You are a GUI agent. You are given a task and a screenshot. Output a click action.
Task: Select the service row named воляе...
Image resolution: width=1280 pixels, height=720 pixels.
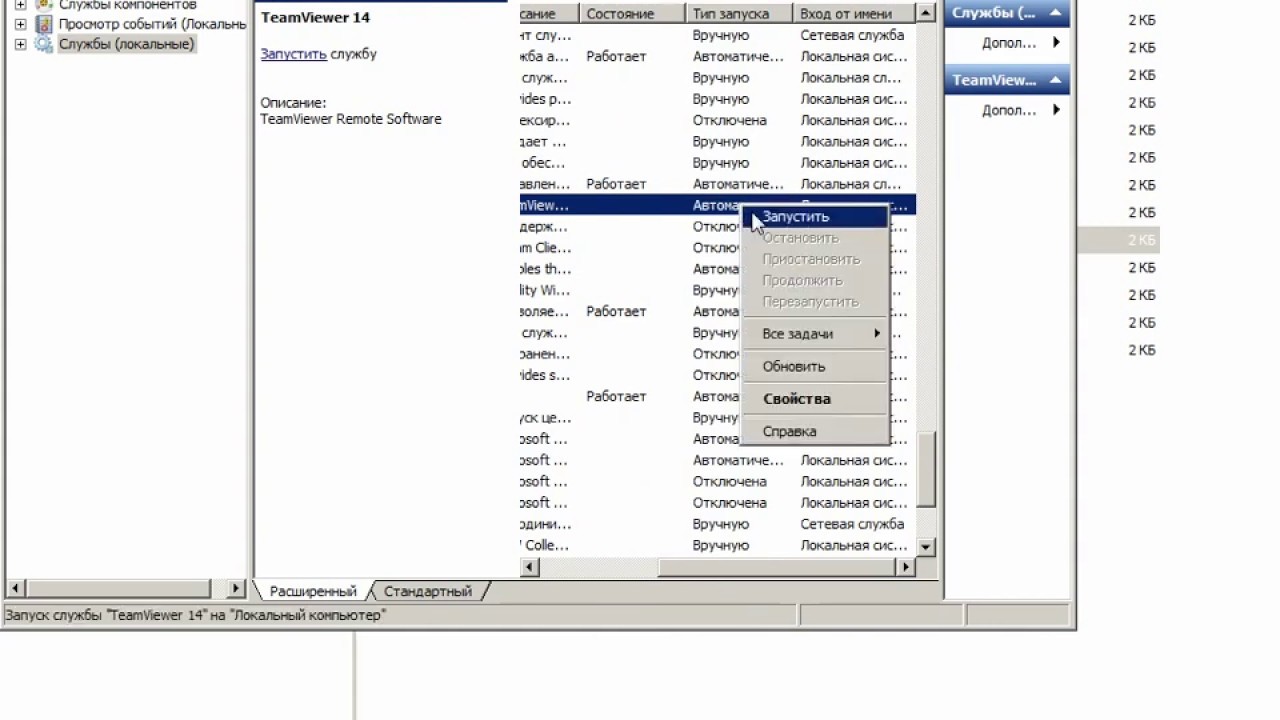point(718,311)
